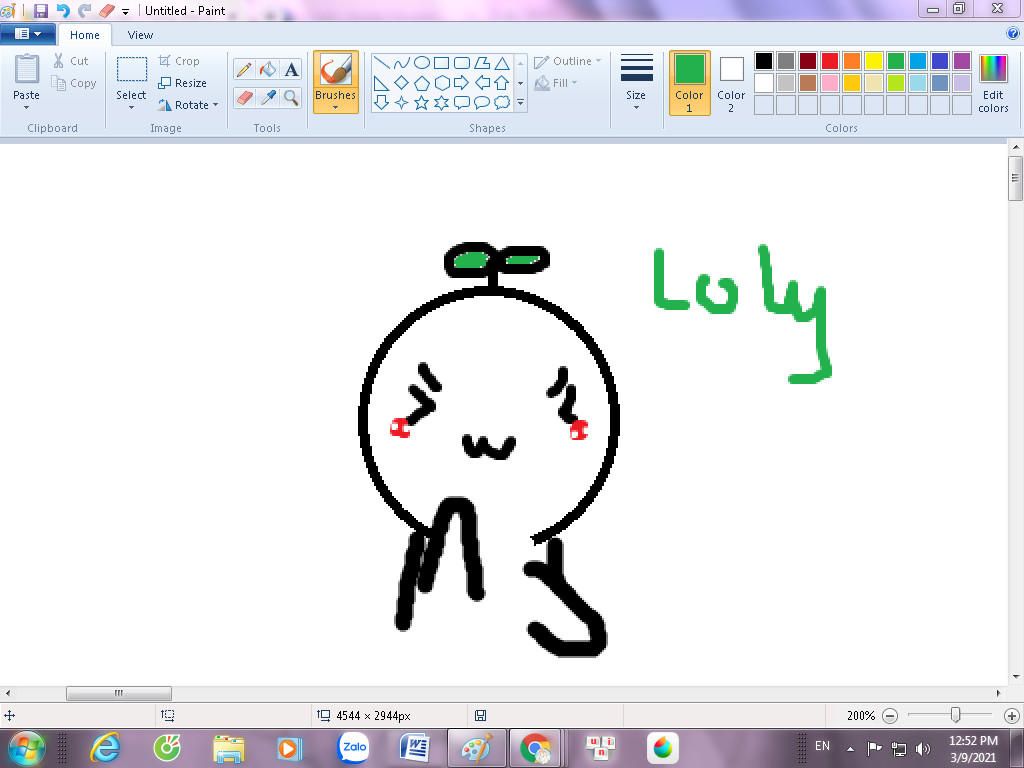Choose the Cloud callout shape

click(502, 103)
